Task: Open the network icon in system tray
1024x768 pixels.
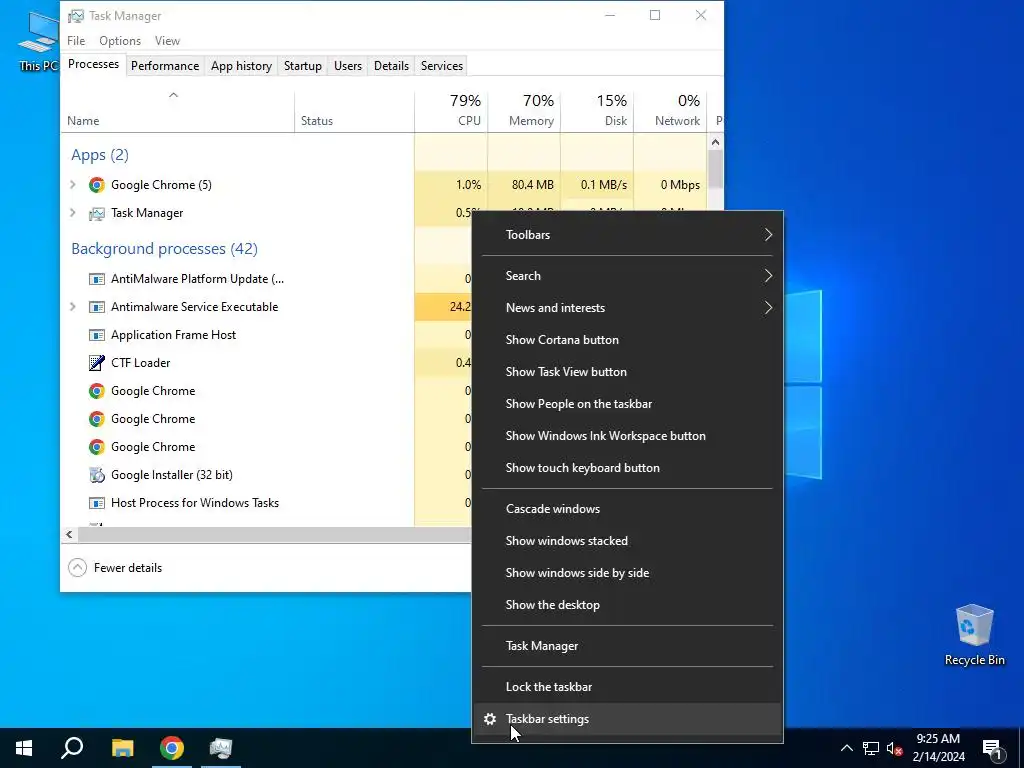Action: 871,748
